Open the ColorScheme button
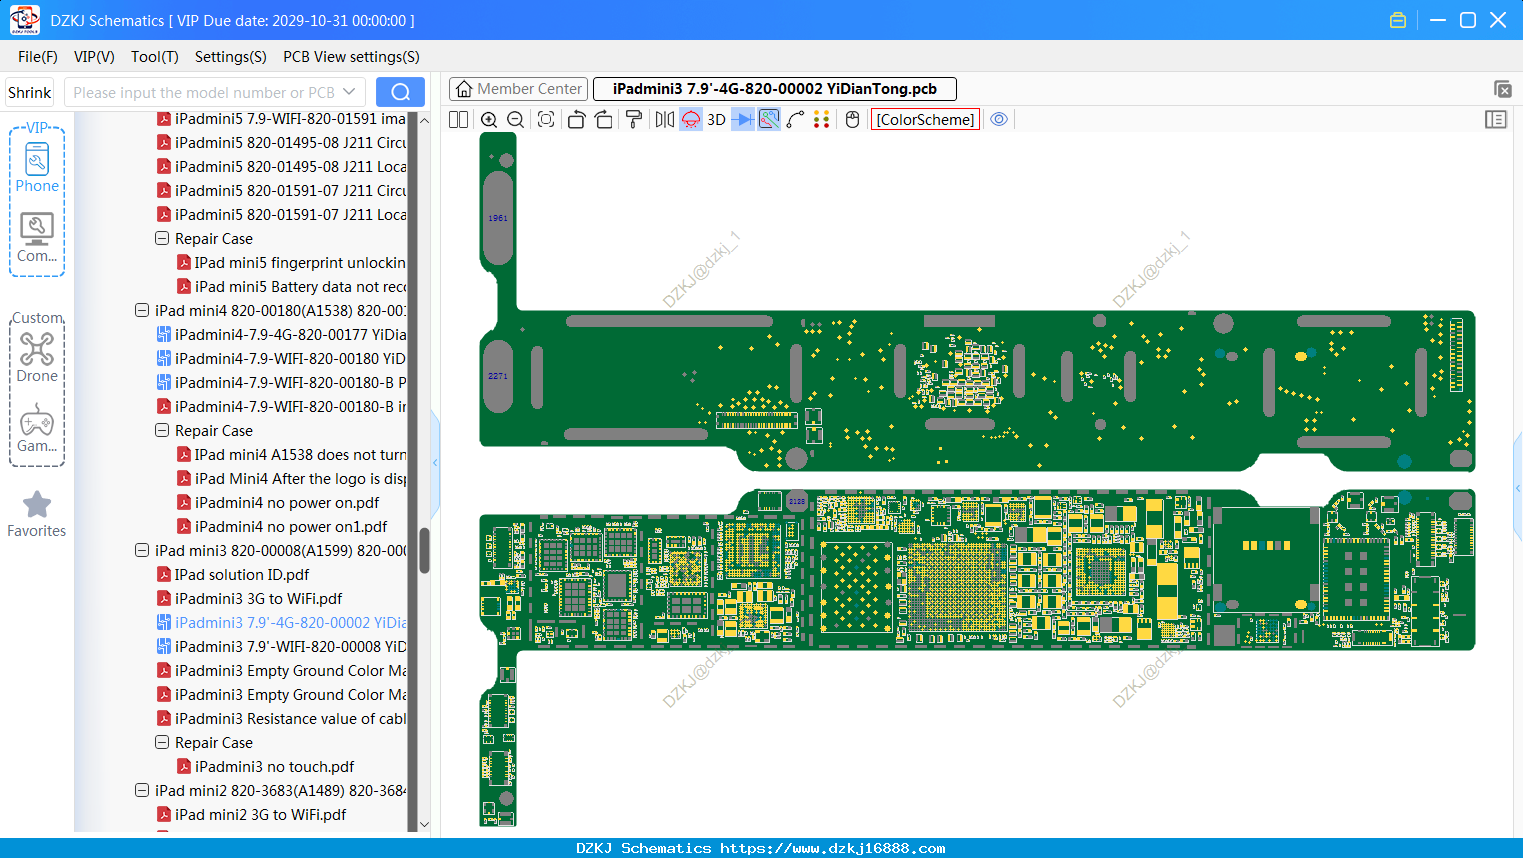 point(925,119)
